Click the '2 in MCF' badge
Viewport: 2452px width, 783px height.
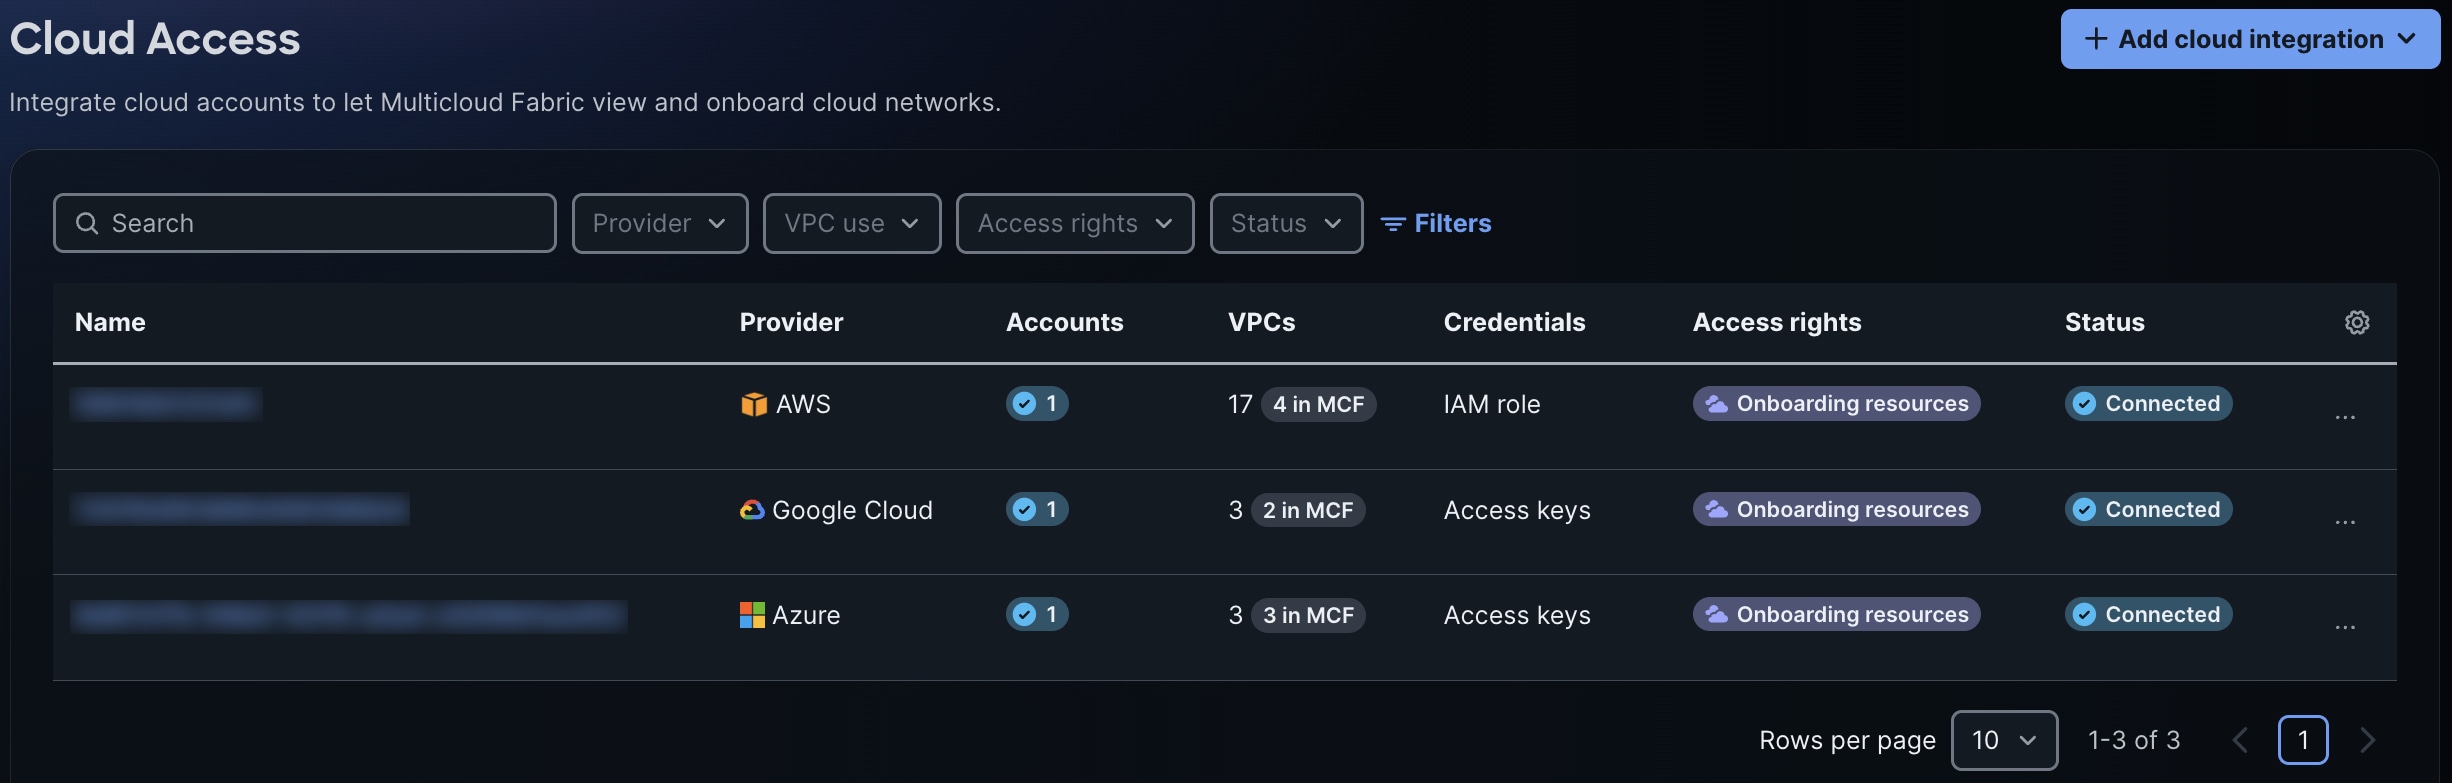tap(1308, 510)
